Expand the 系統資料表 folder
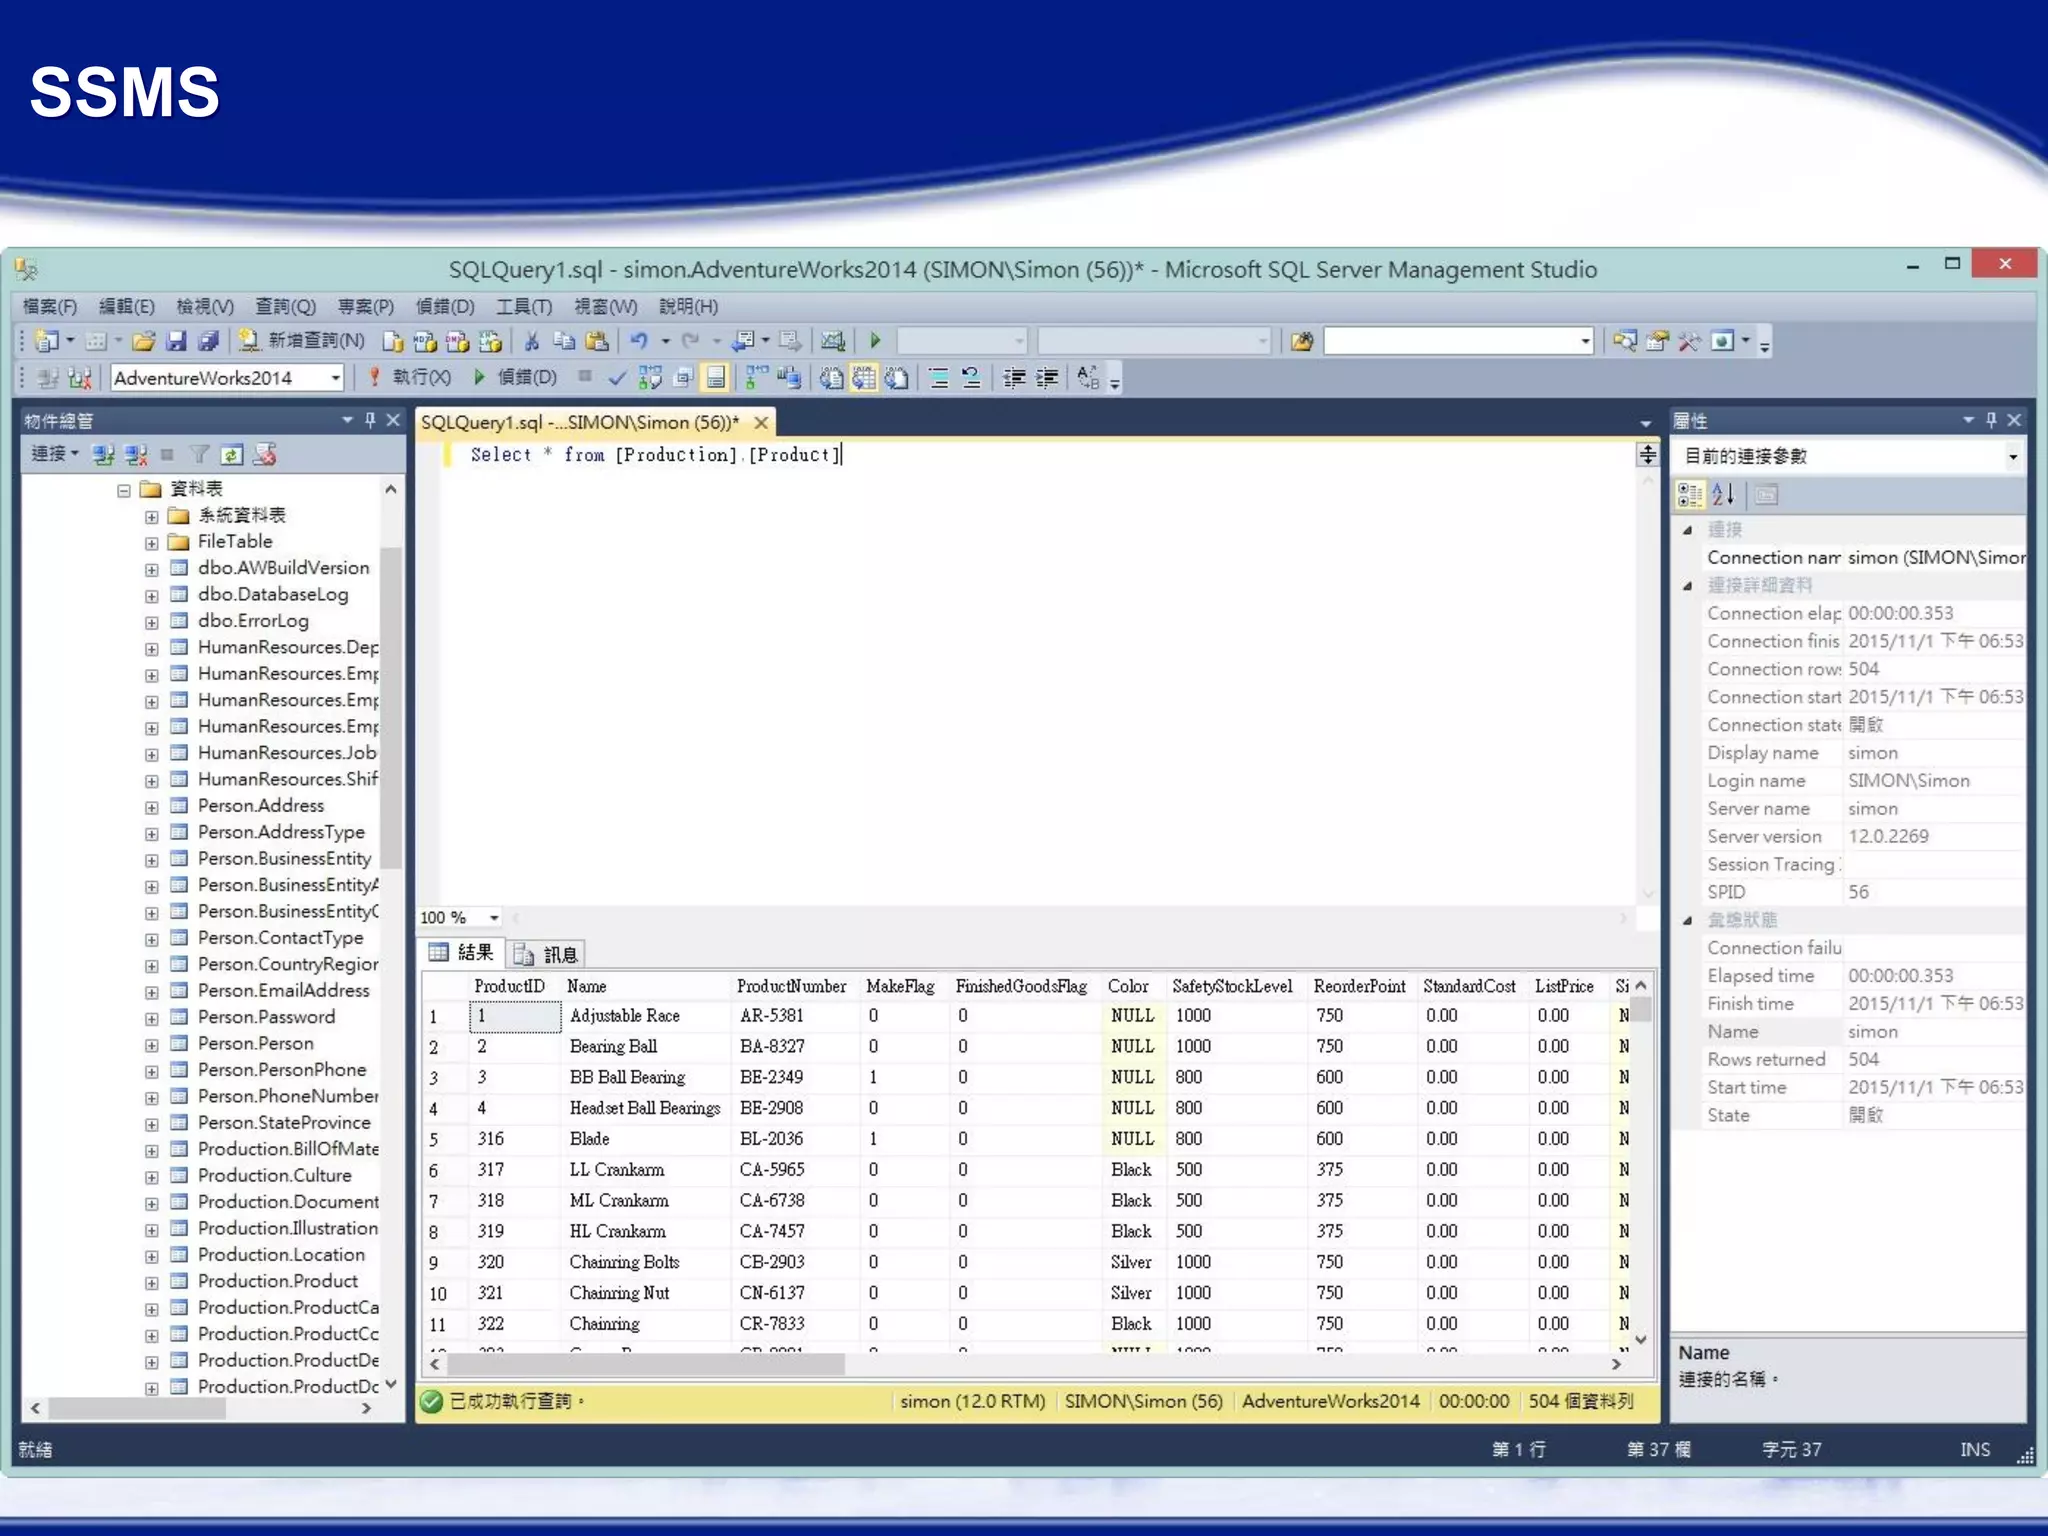This screenshot has height=1536, width=2048. [151, 517]
